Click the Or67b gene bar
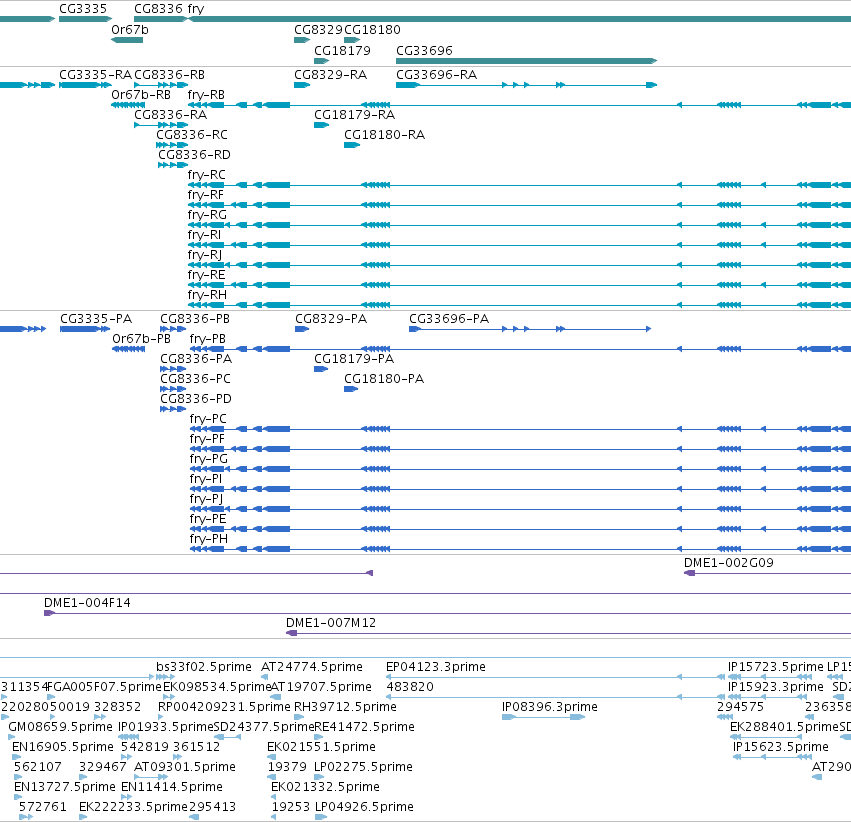This screenshot has width=851, height=822. 127,40
